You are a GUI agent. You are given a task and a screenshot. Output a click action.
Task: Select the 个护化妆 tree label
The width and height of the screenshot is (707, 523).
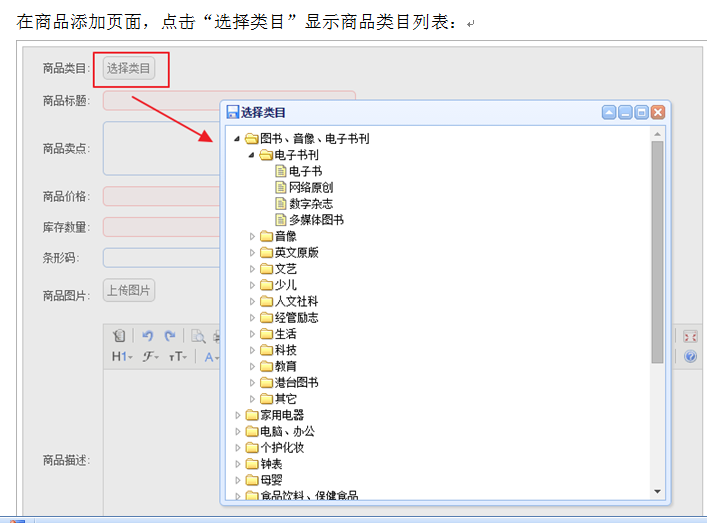[282, 448]
